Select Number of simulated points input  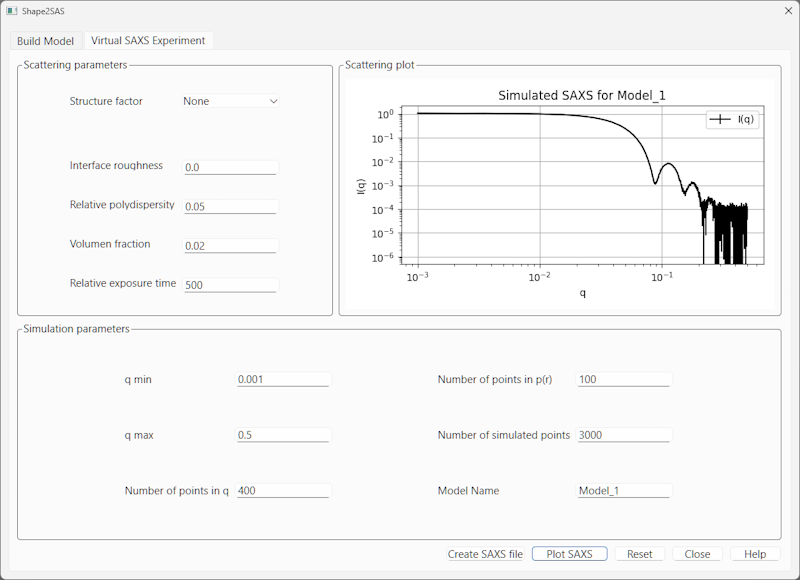pyautogui.click(x=624, y=436)
